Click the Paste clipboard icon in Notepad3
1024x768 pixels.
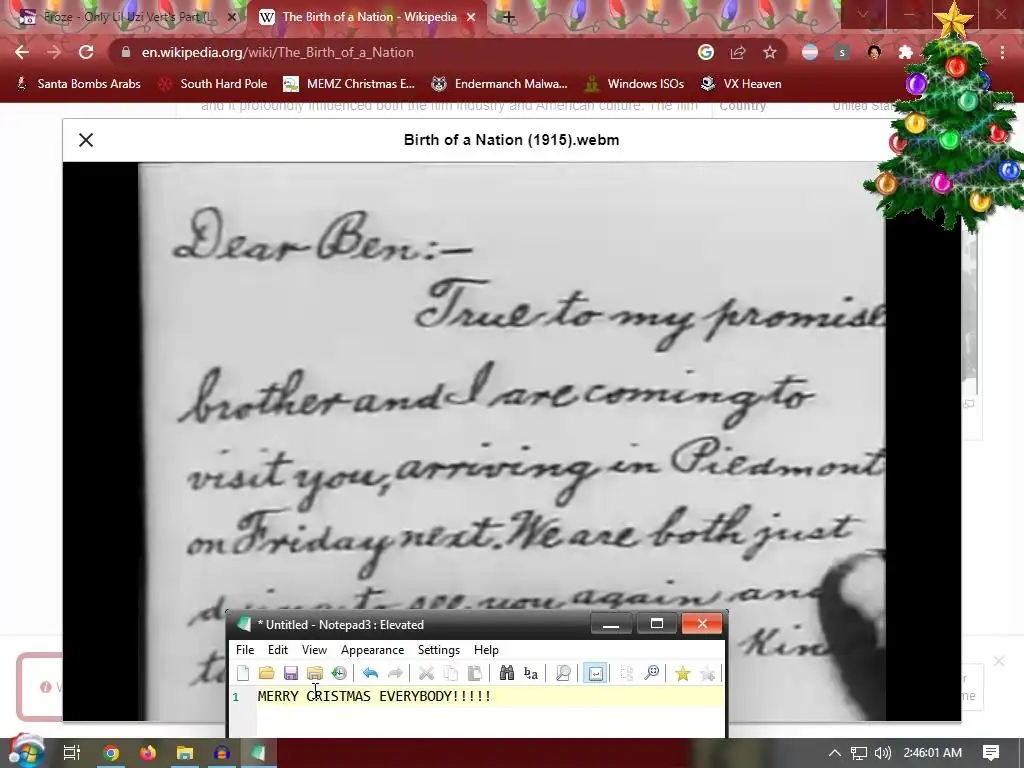pos(475,673)
